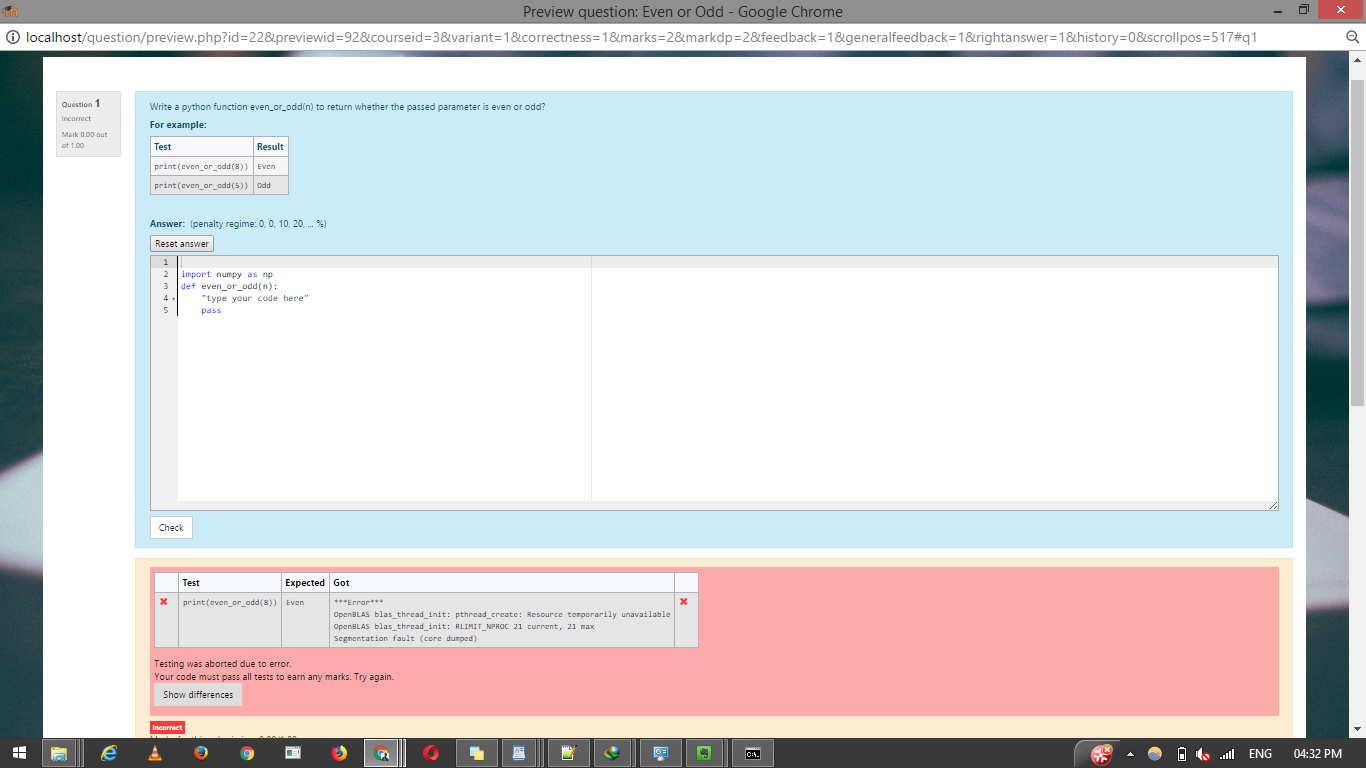Screen dimensions: 1366x768
Task: Click the 'Odd' result cell
Action: (270, 185)
